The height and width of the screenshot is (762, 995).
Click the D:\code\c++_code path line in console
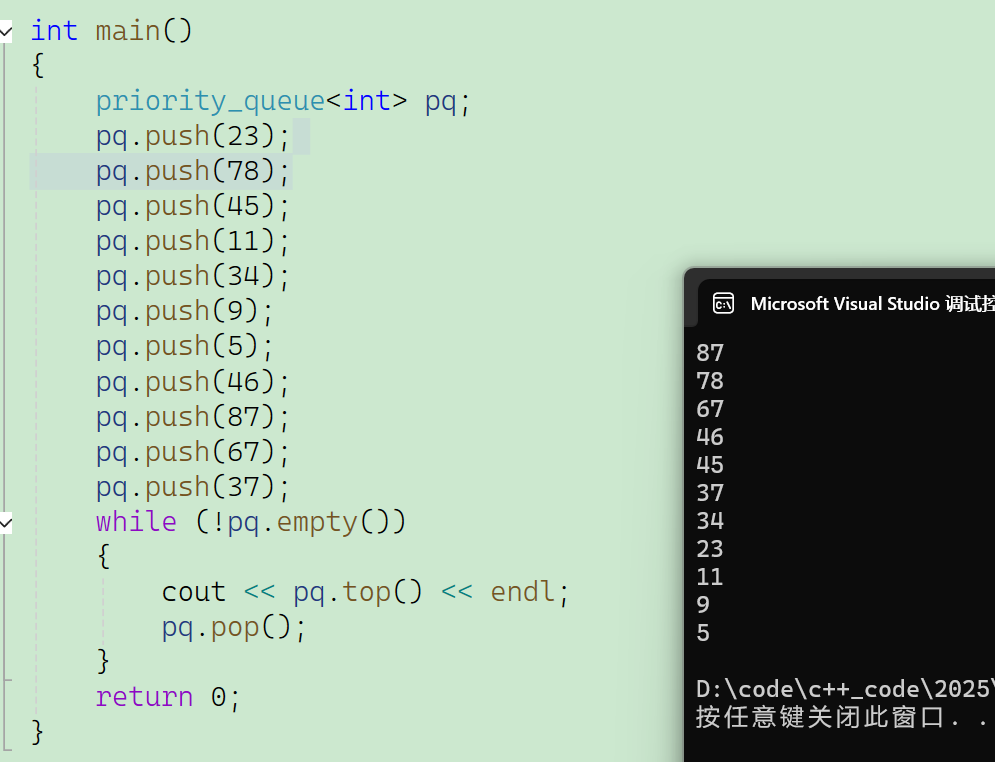tap(845, 689)
